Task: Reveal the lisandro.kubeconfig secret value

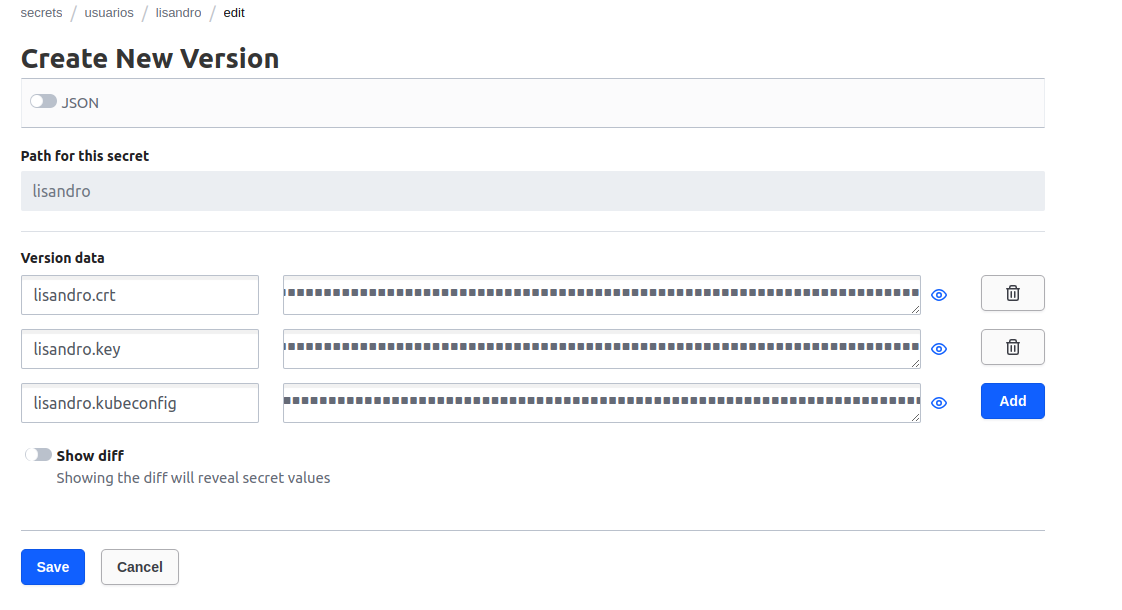Action: pos(939,403)
